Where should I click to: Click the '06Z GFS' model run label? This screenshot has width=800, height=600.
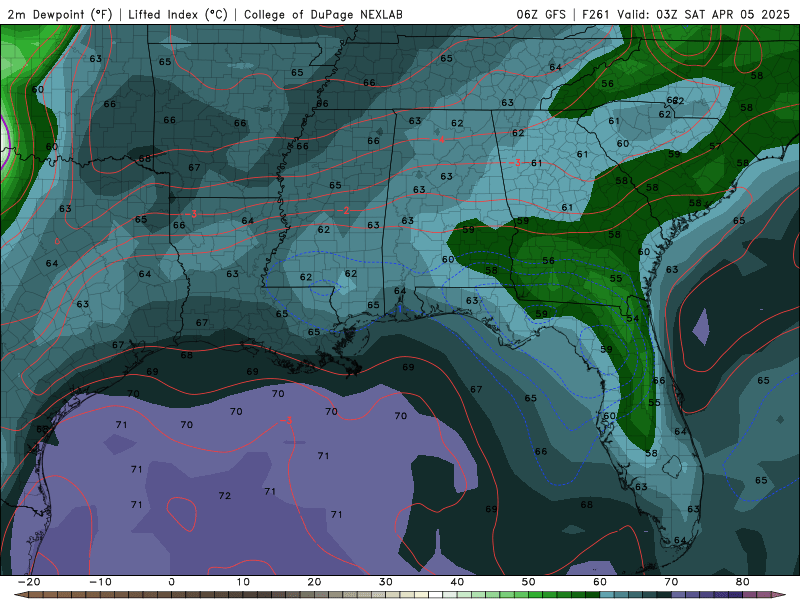[x=541, y=14]
